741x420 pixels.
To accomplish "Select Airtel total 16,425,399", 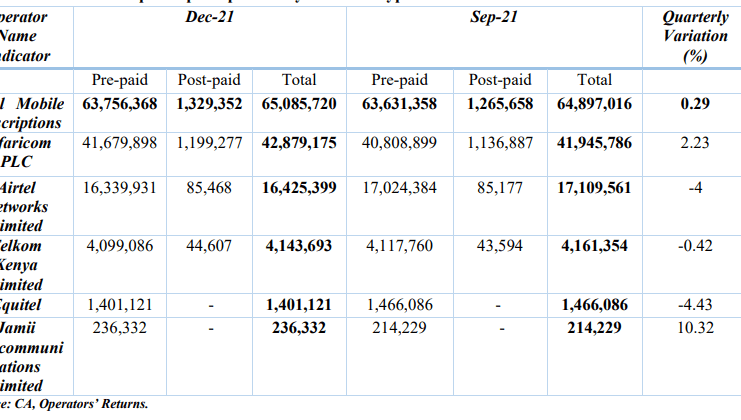I will pyautogui.click(x=299, y=188).
